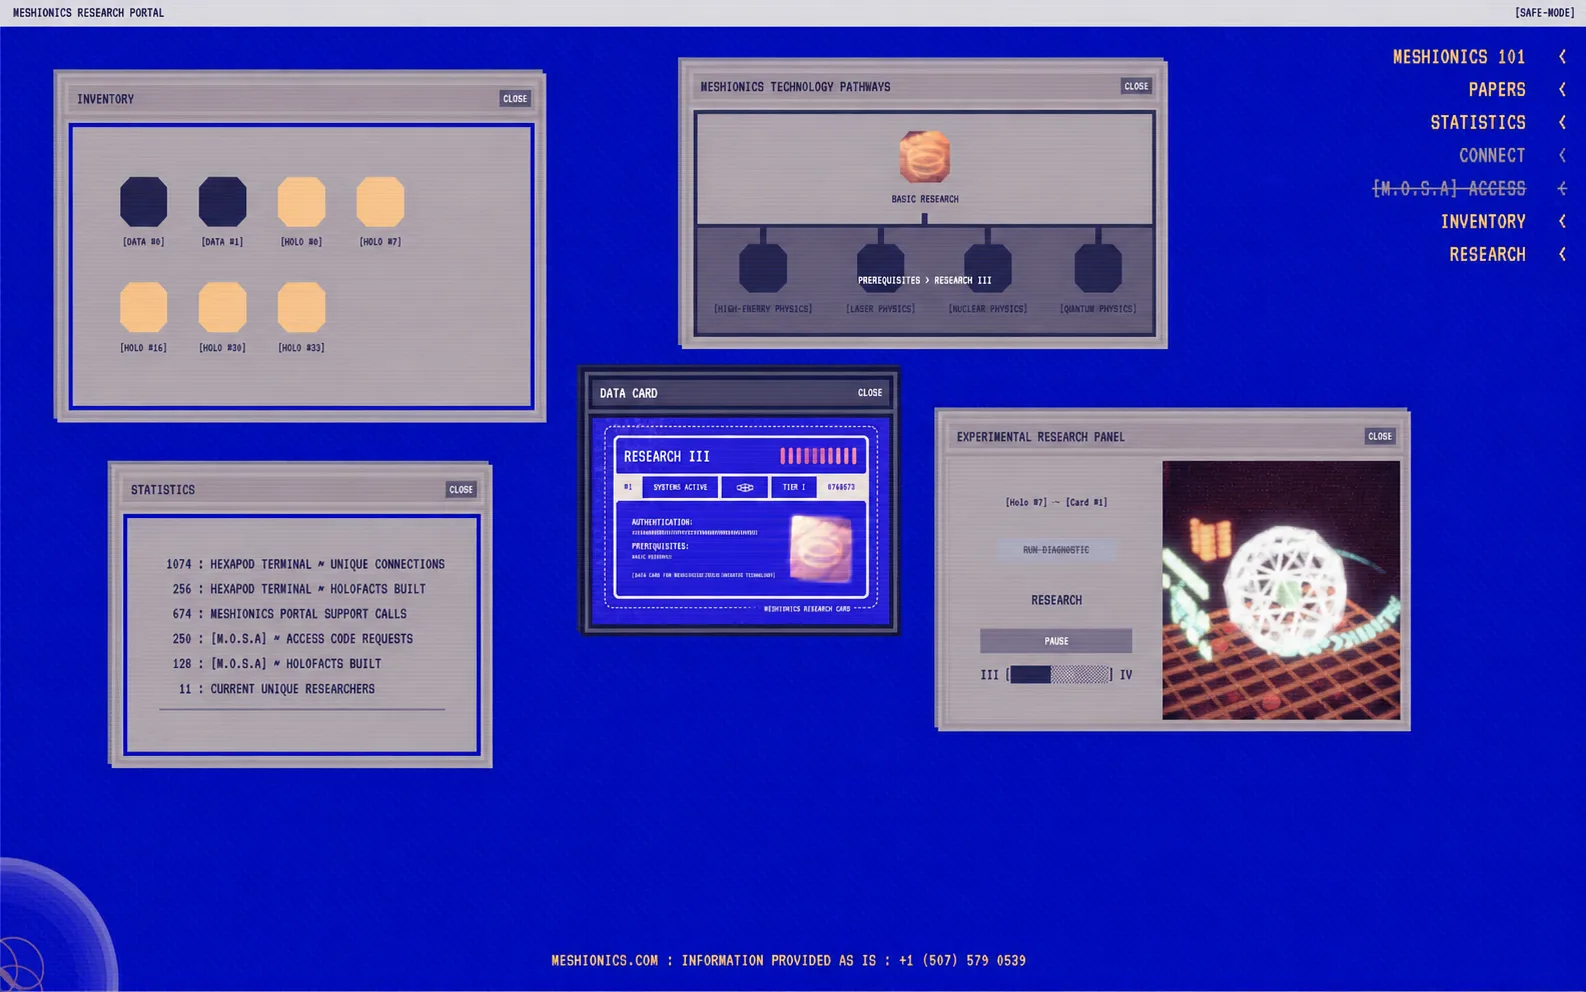Select the HOLO #7 inventory item
1586x992 pixels.
click(x=380, y=202)
